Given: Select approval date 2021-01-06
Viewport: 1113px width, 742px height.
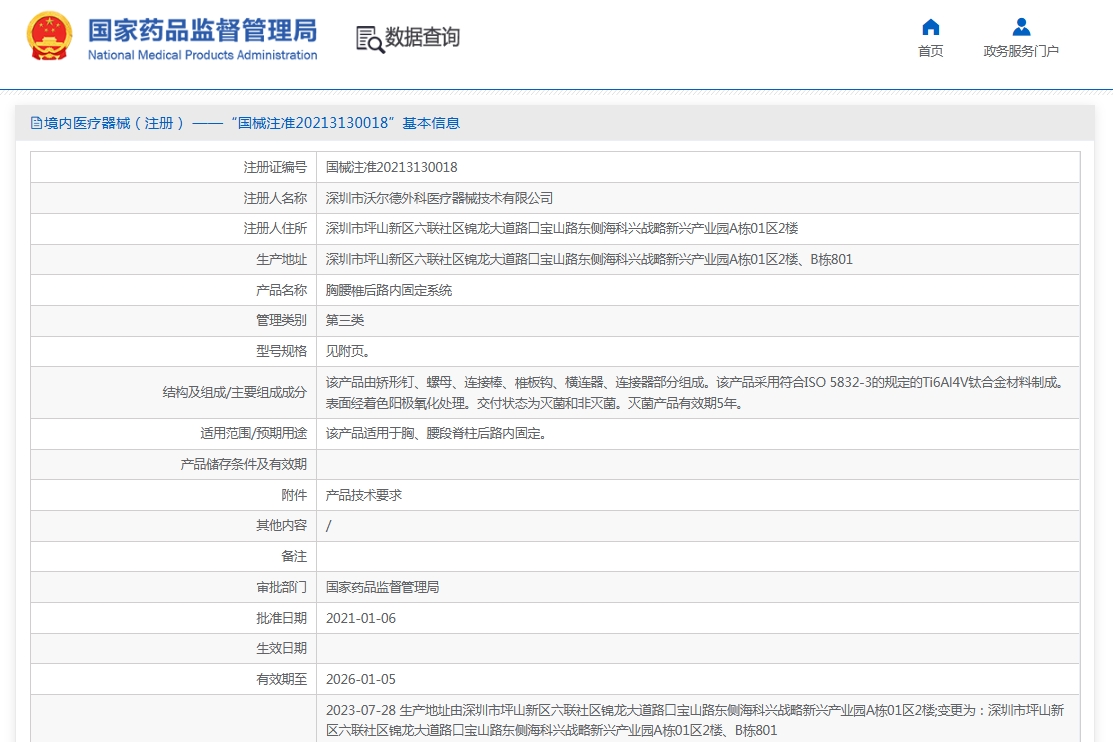Looking at the screenshot, I should (x=361, y=618).
